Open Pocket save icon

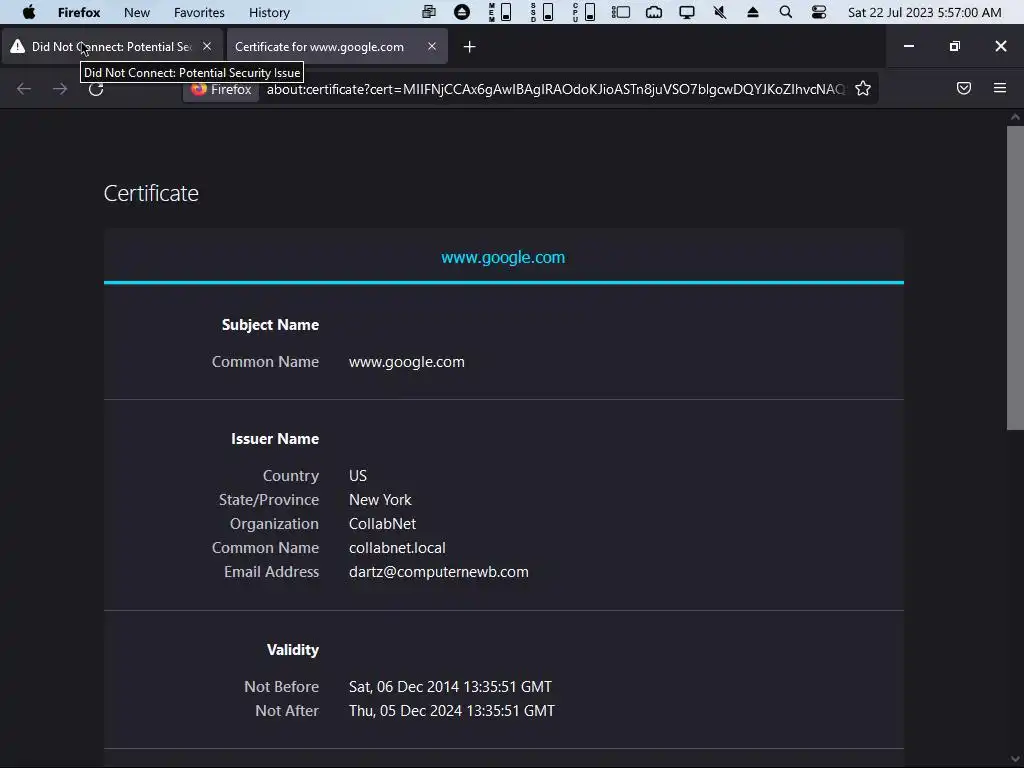pos(964,88)
